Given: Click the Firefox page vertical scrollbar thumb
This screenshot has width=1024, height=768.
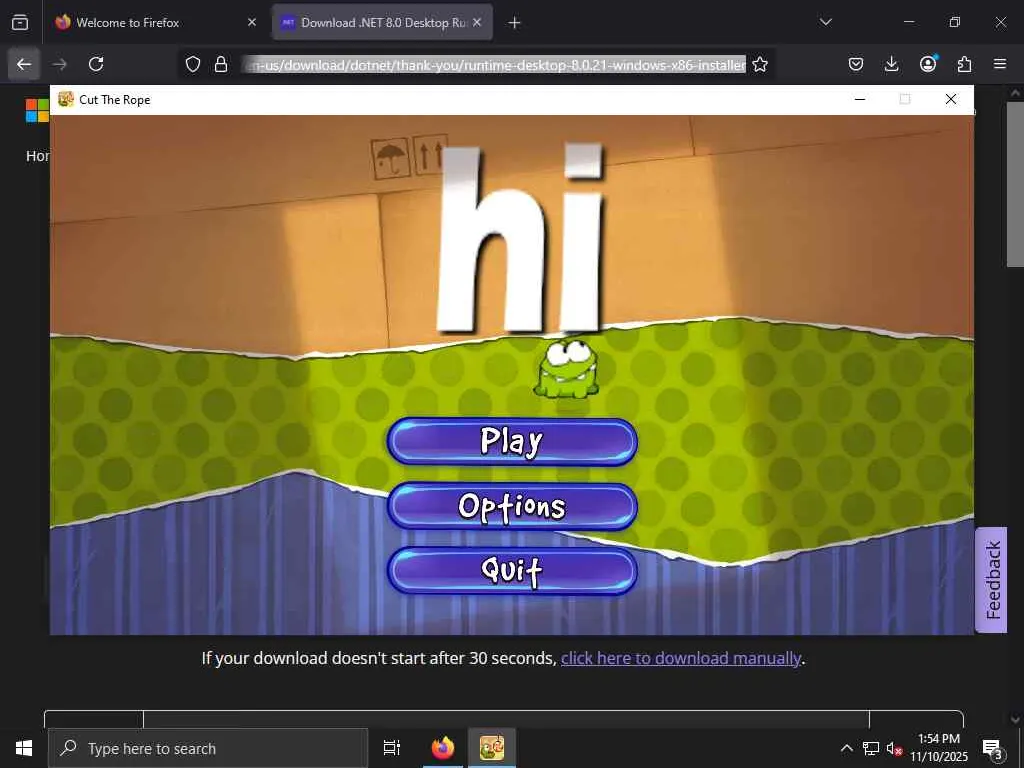Looking at the screenshot, I should click(1015, 184).
